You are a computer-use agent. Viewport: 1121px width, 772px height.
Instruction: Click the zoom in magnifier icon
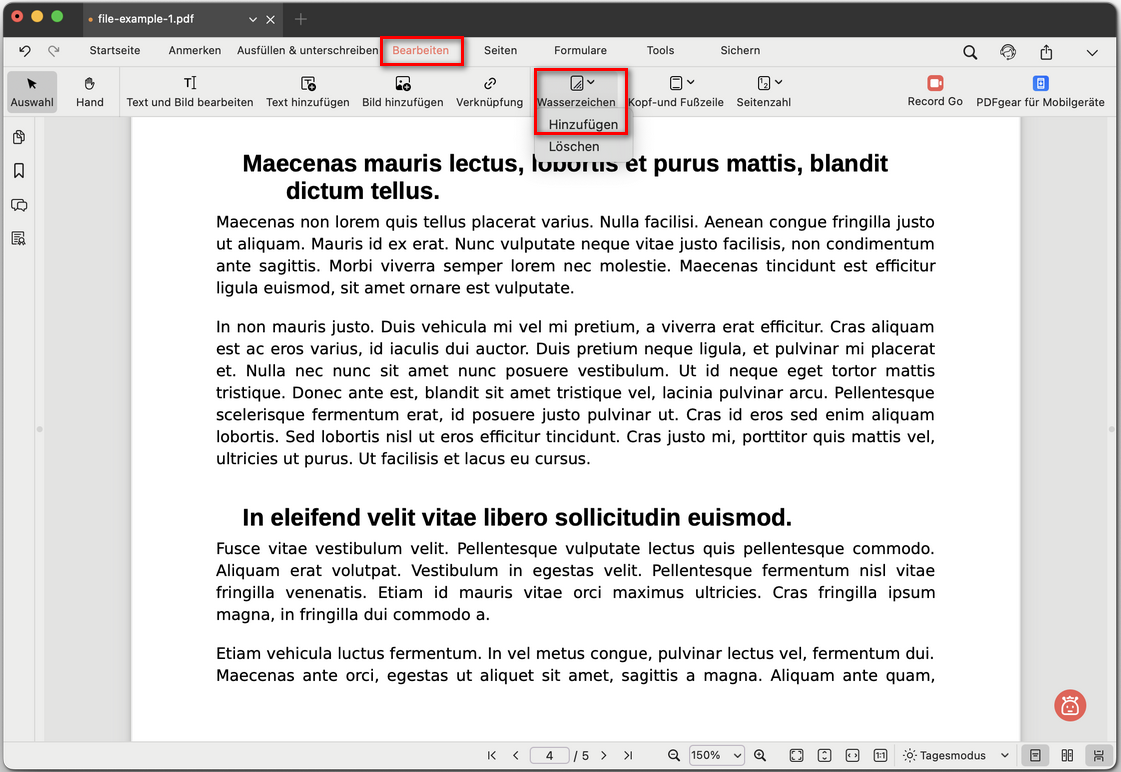coord(760,756)
